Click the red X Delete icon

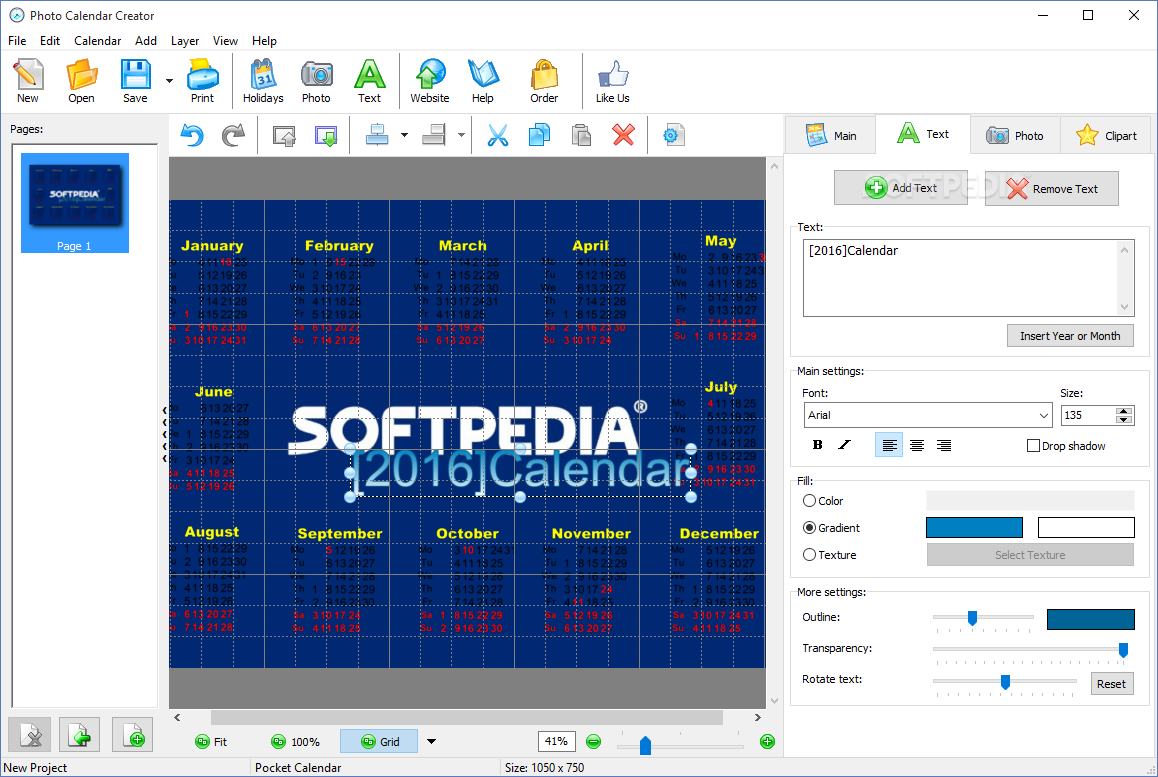coord(623,135)
